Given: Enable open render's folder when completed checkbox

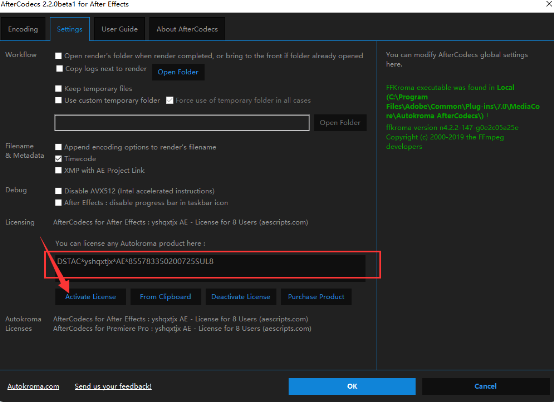Looking at the screenshot, I should (x=58, y=56).
